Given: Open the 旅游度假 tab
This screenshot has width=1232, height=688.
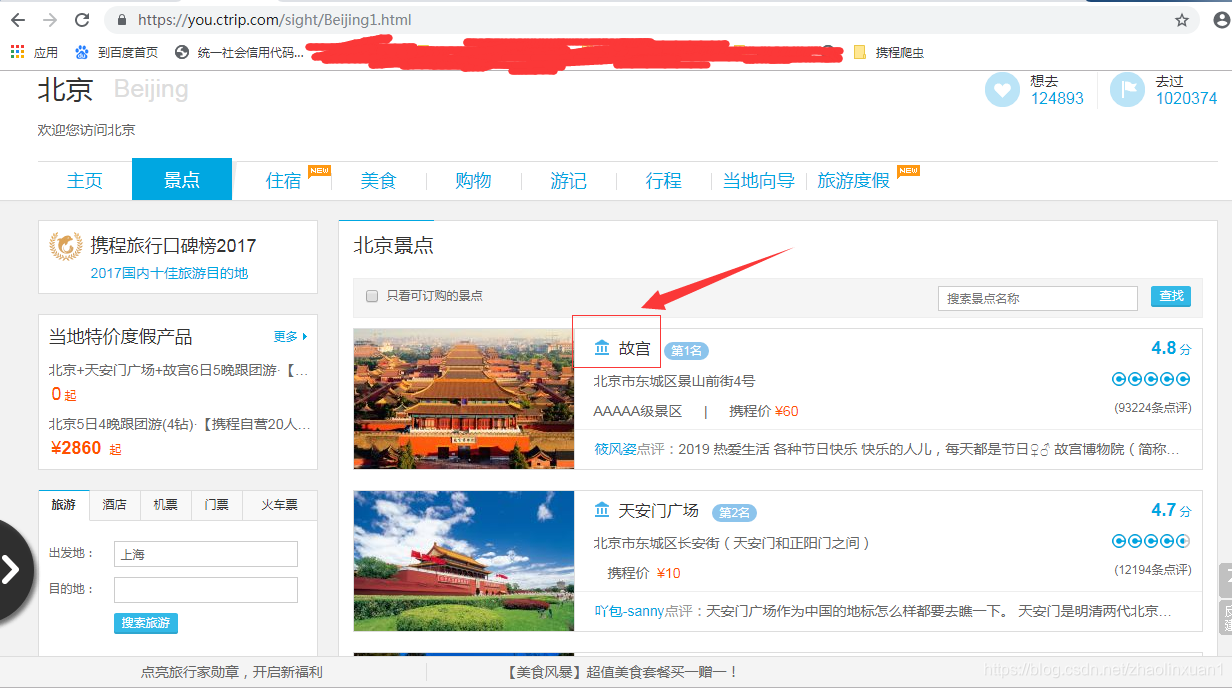Looking at the screenshot, I should tap(854, 181).
